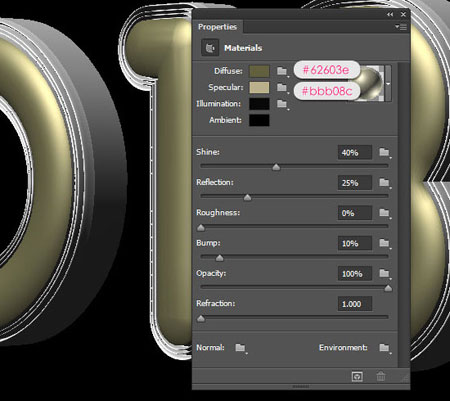
Task: Click the Shine label
Action: point(208,152)
